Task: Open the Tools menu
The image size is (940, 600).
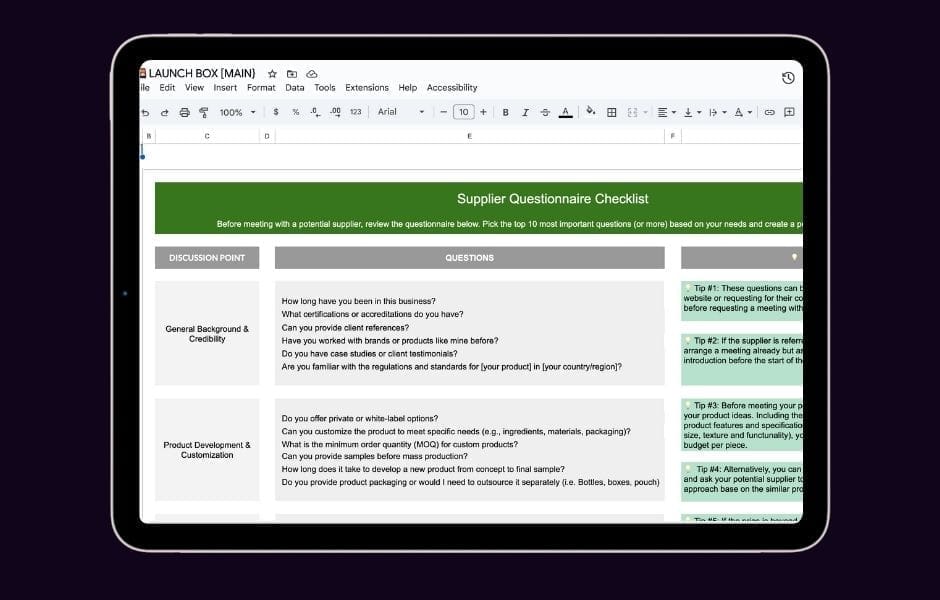Action: pyautogui.click(x=325, y=88)
